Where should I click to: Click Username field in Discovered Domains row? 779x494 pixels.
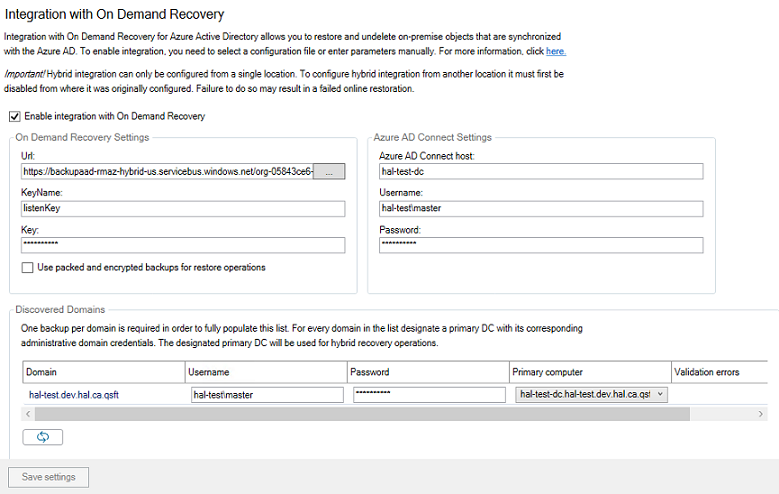(x=266, y=394)
